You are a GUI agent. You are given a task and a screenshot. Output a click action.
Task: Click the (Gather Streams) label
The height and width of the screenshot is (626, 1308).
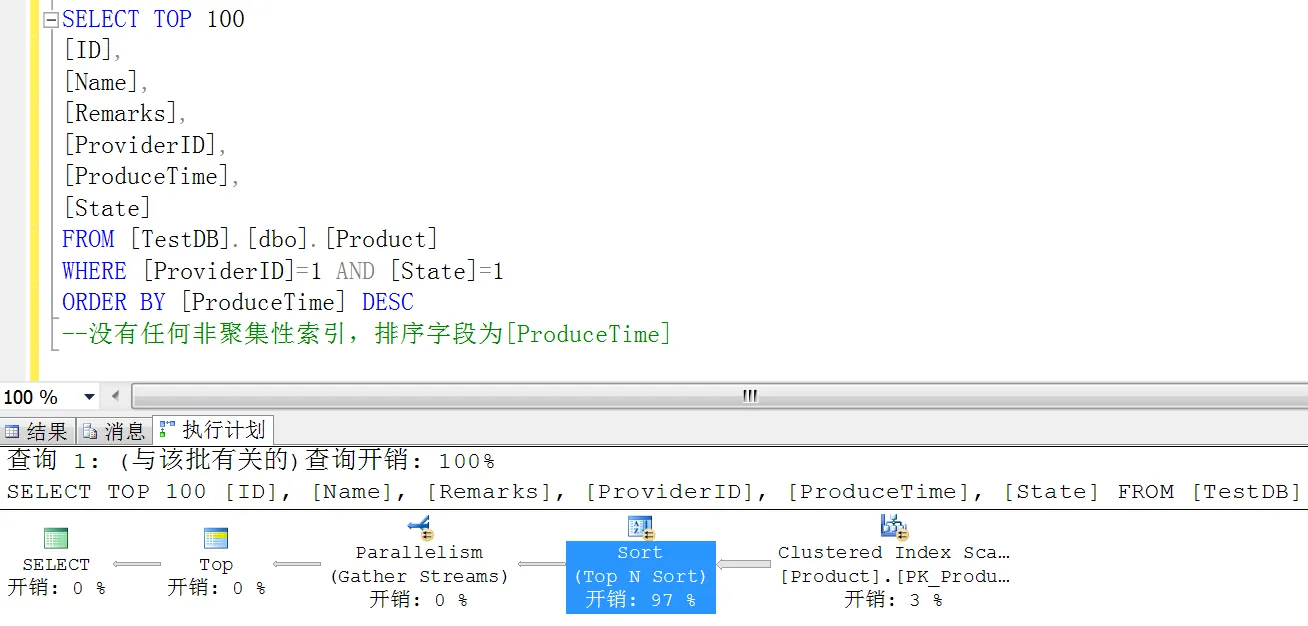pos(419,576)
